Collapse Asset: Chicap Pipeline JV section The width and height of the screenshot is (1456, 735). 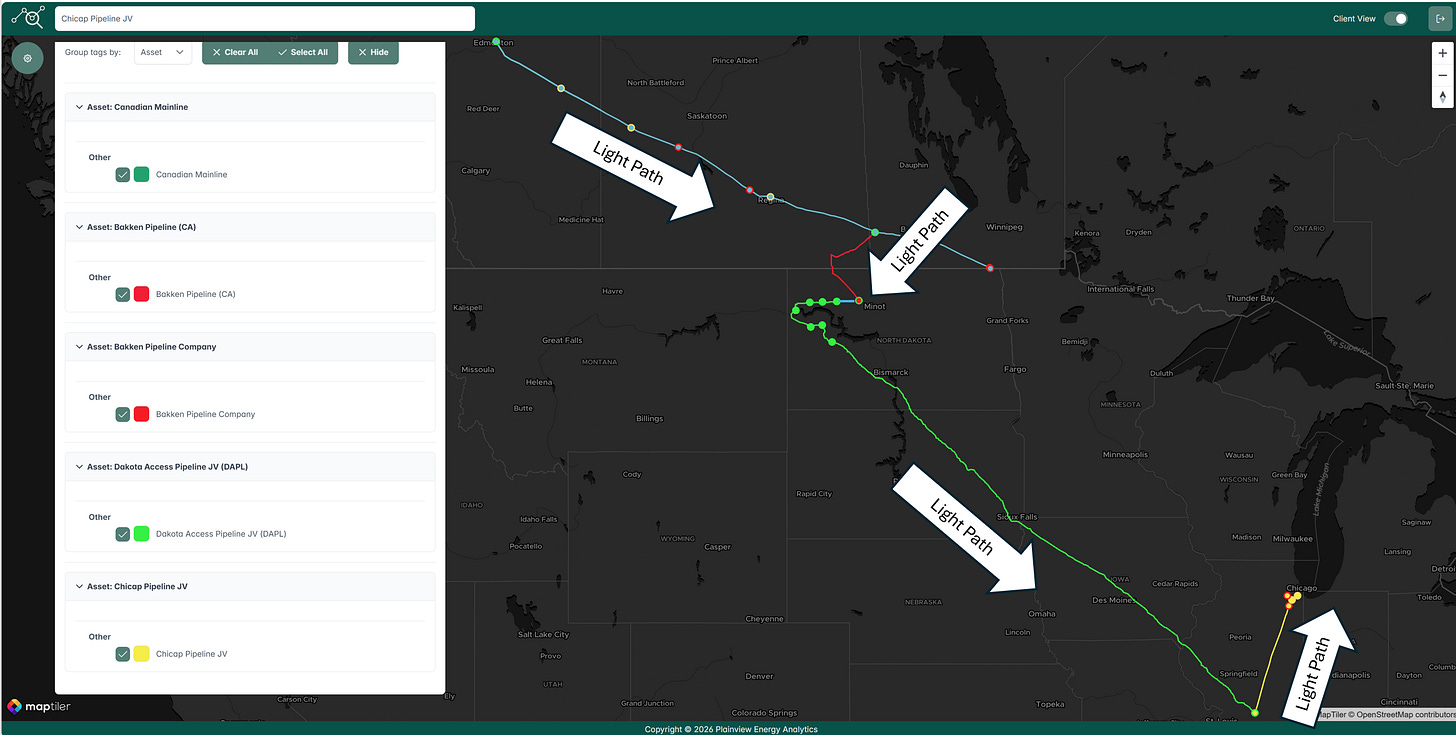pyautogui.click(x=250, y=587)
